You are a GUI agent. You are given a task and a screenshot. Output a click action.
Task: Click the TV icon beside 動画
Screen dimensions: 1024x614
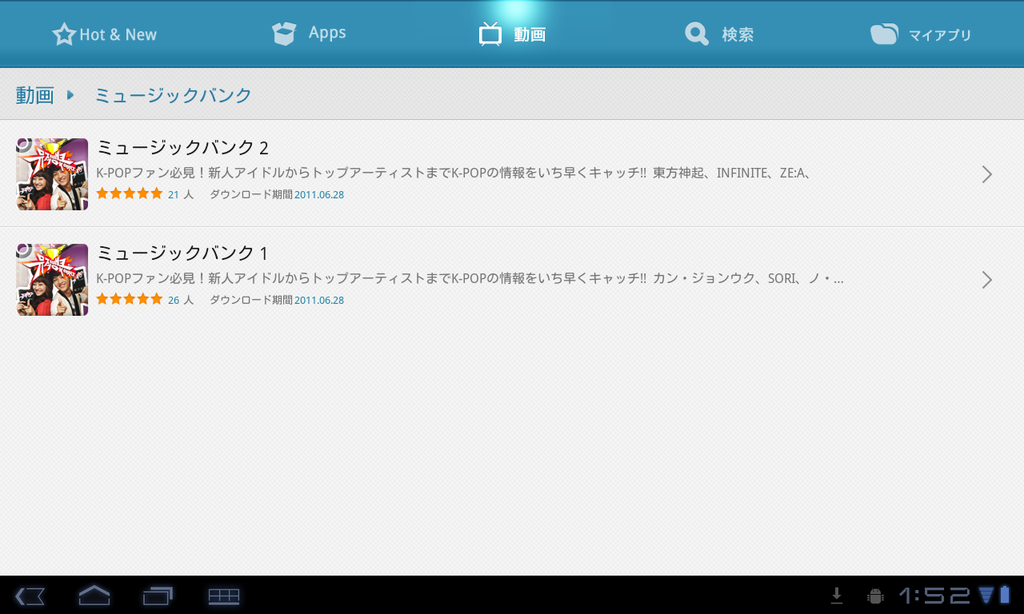490,34
